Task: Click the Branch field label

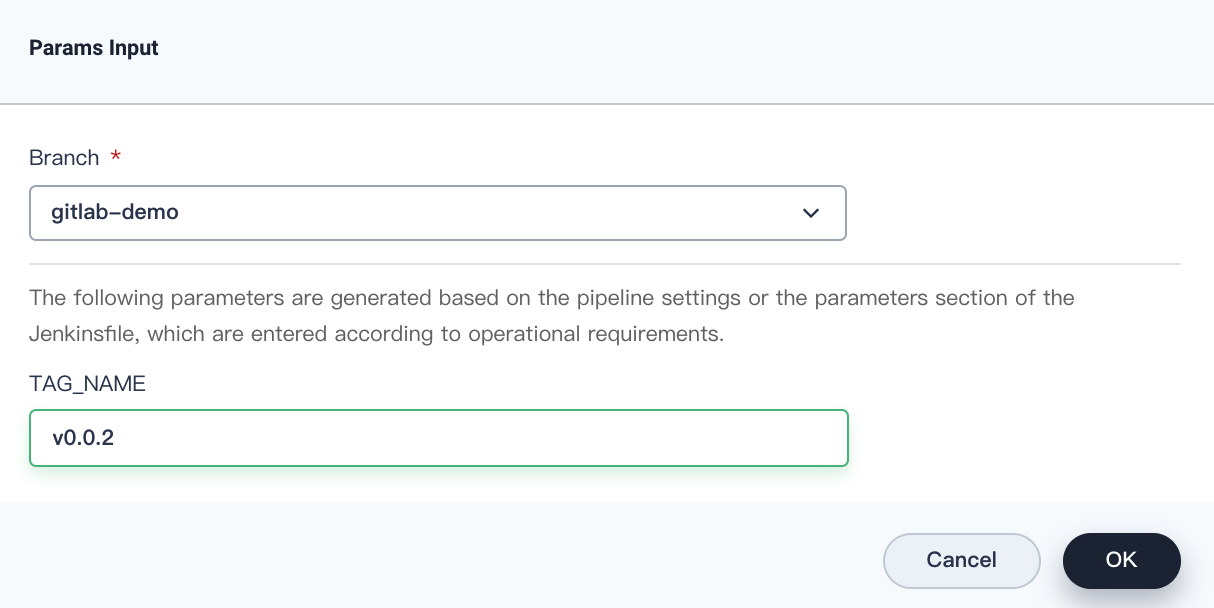Action: (63, 157)
